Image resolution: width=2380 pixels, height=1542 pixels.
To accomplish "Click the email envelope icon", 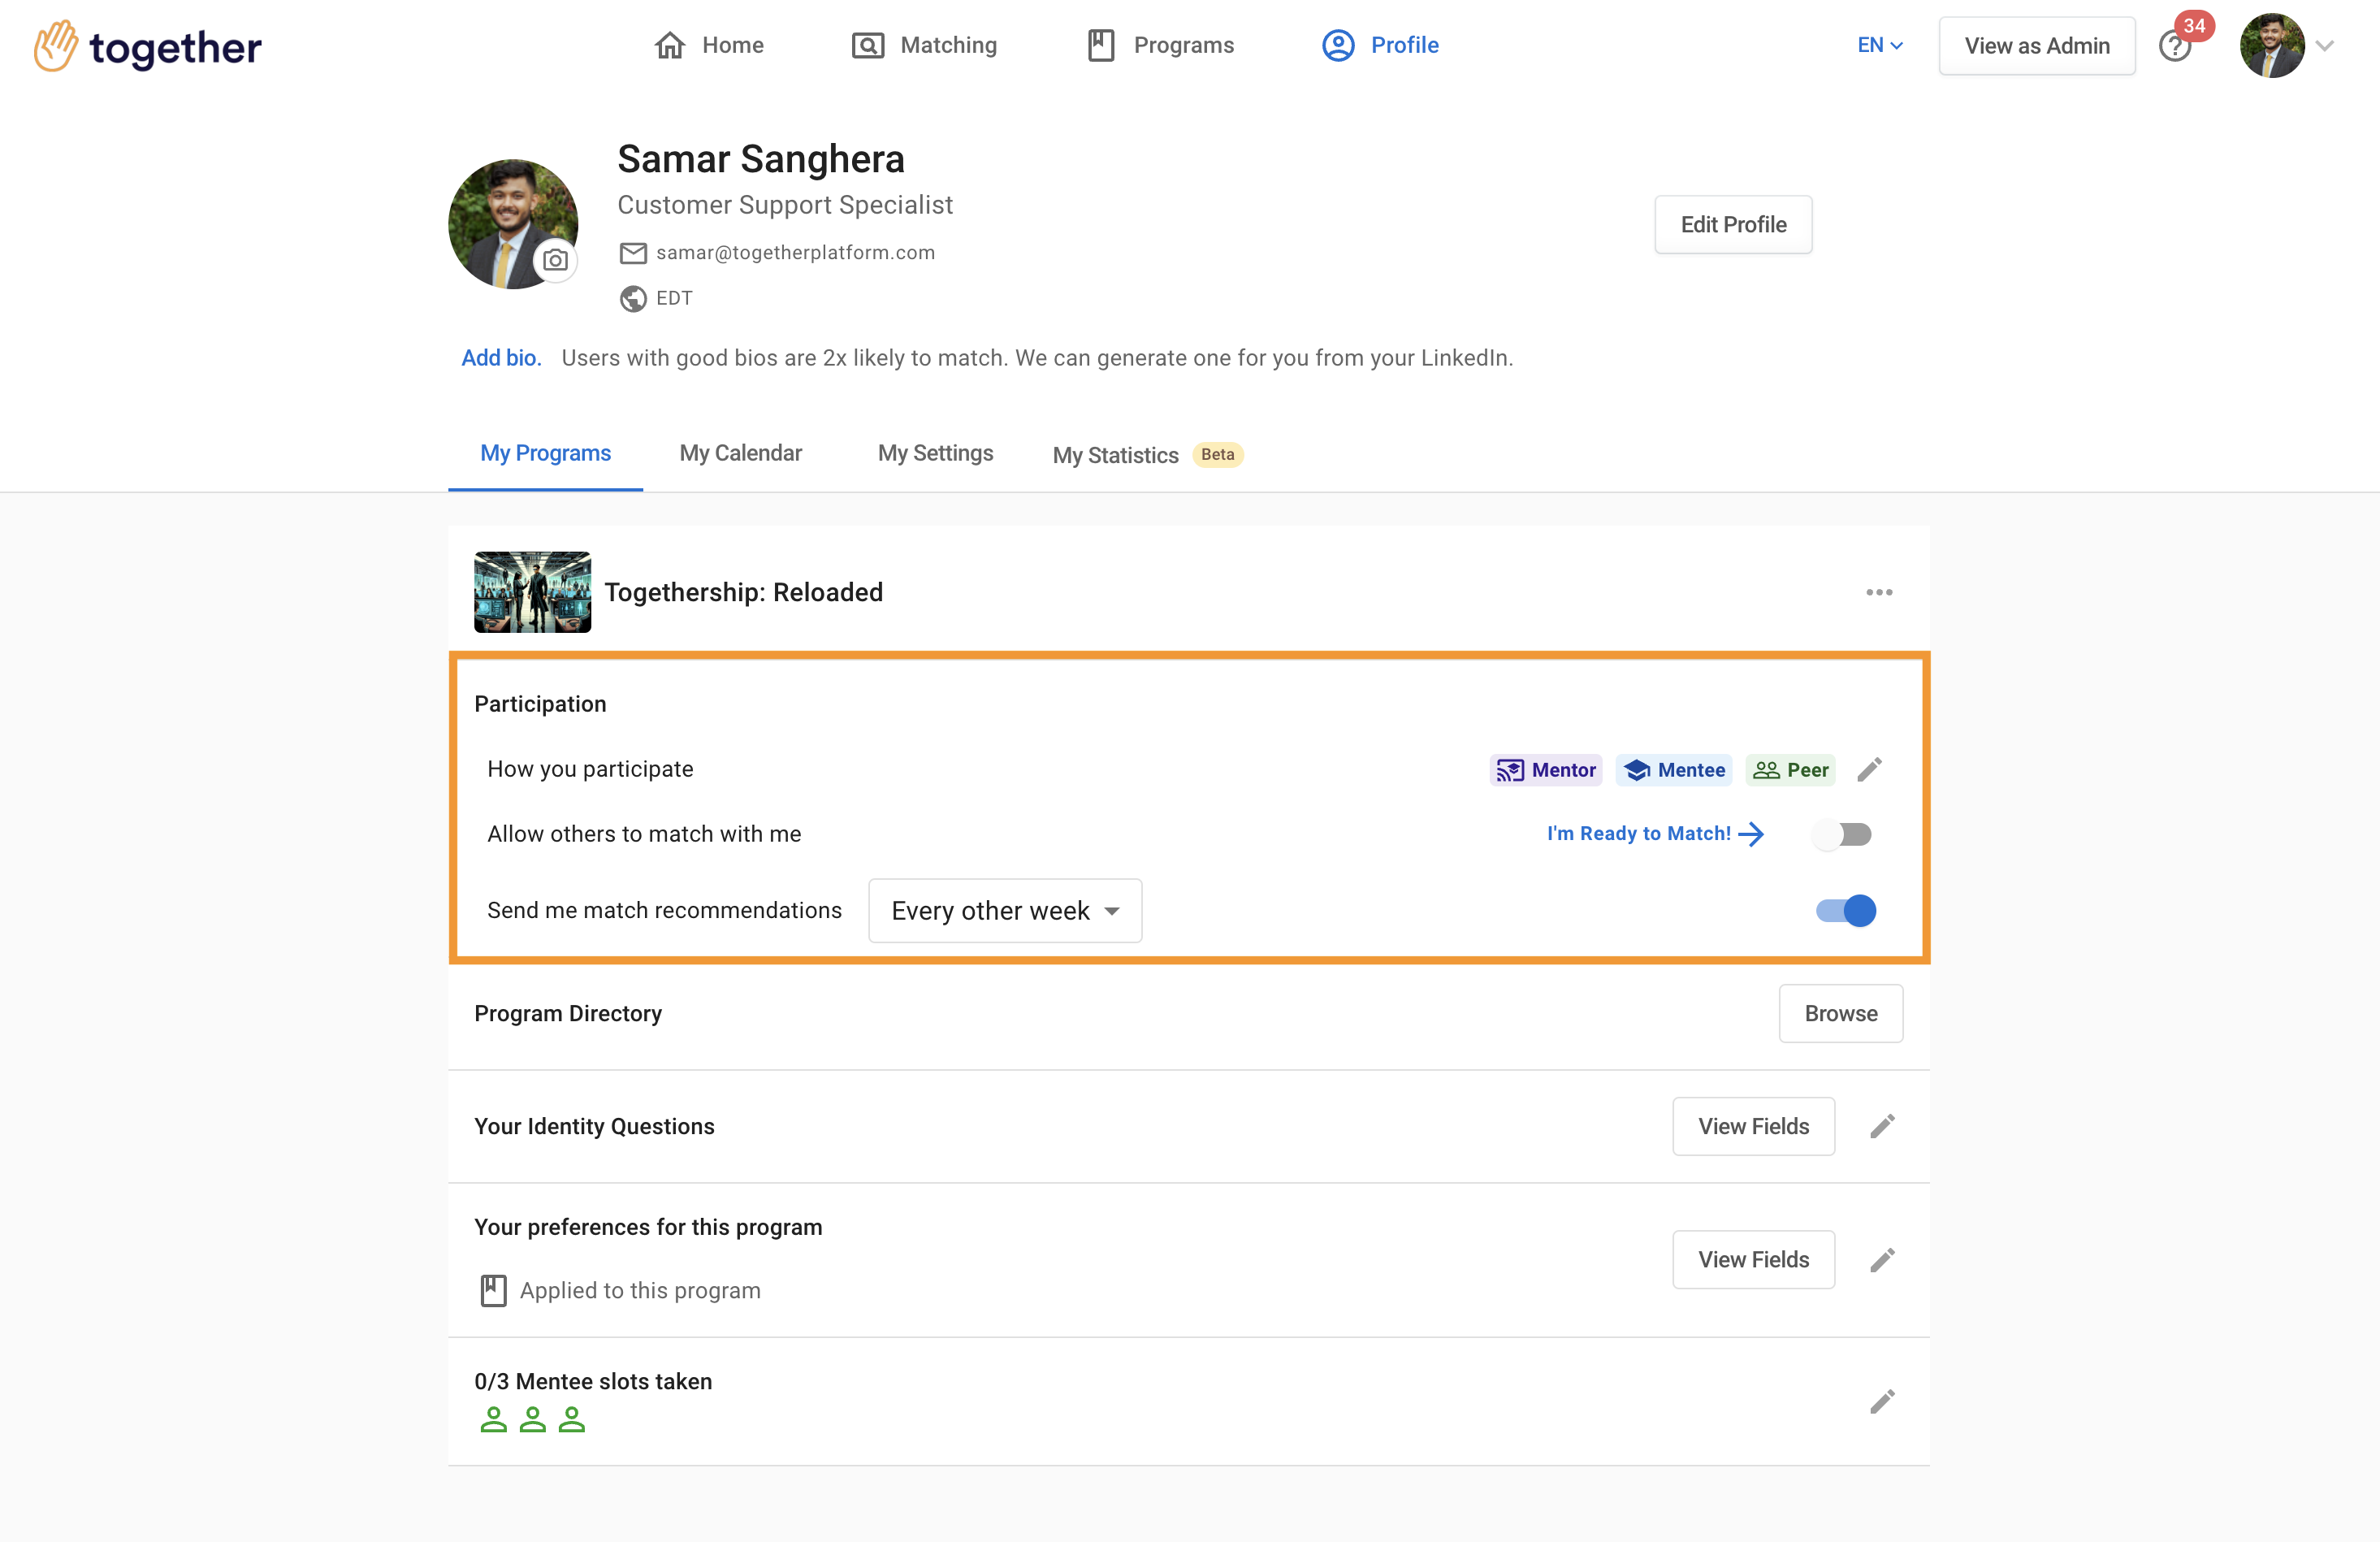I will 633,253.
